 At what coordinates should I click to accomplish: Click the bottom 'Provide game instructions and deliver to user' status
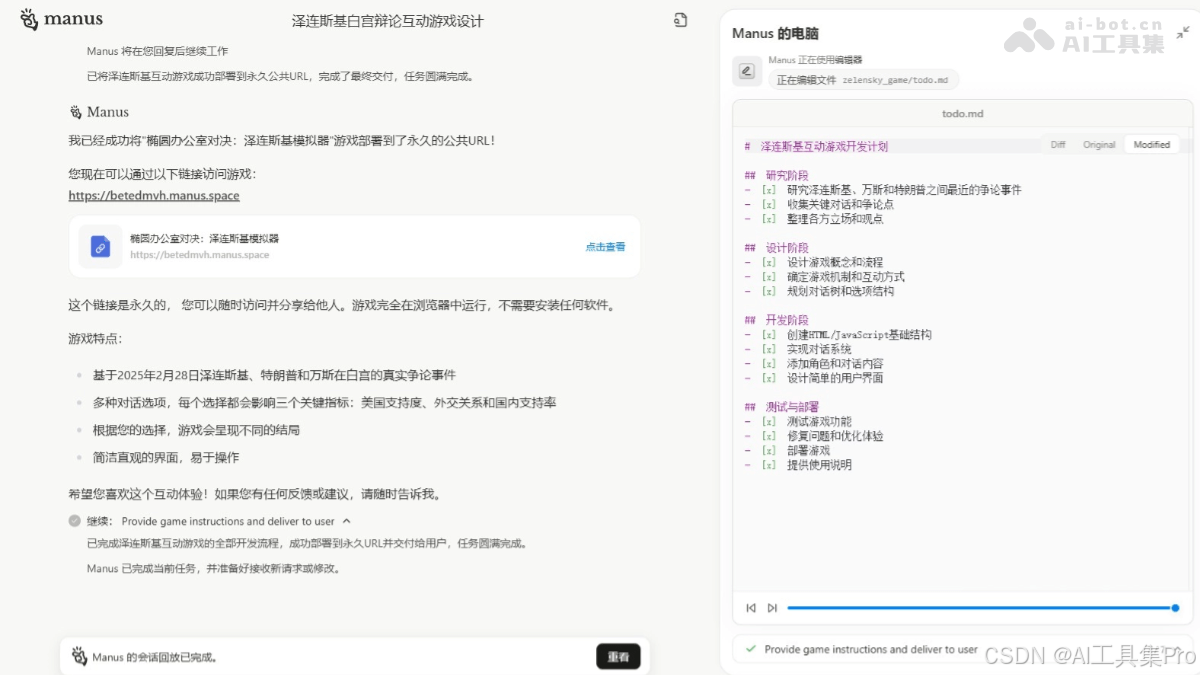[x=871, y=649]
